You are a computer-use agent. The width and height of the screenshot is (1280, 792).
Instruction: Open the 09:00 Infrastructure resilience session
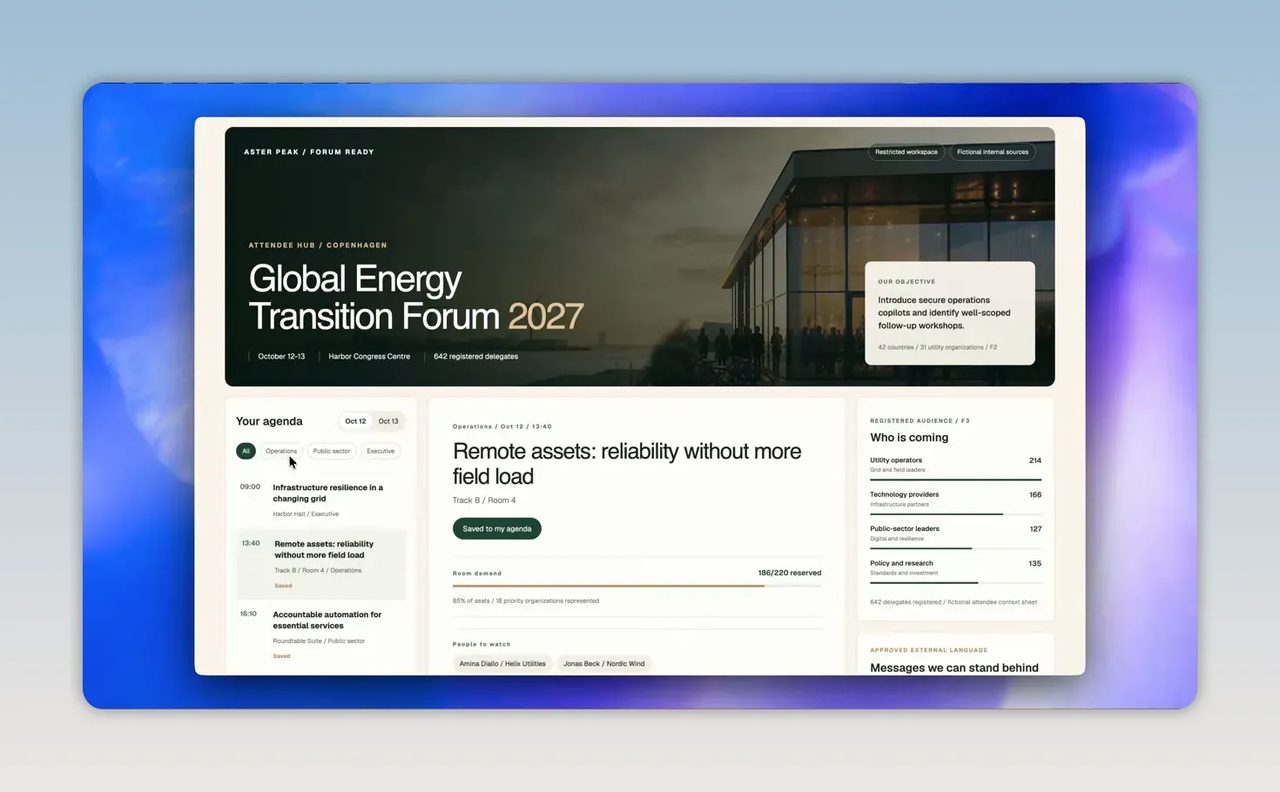pyautogui.click(x=320, y=500)
